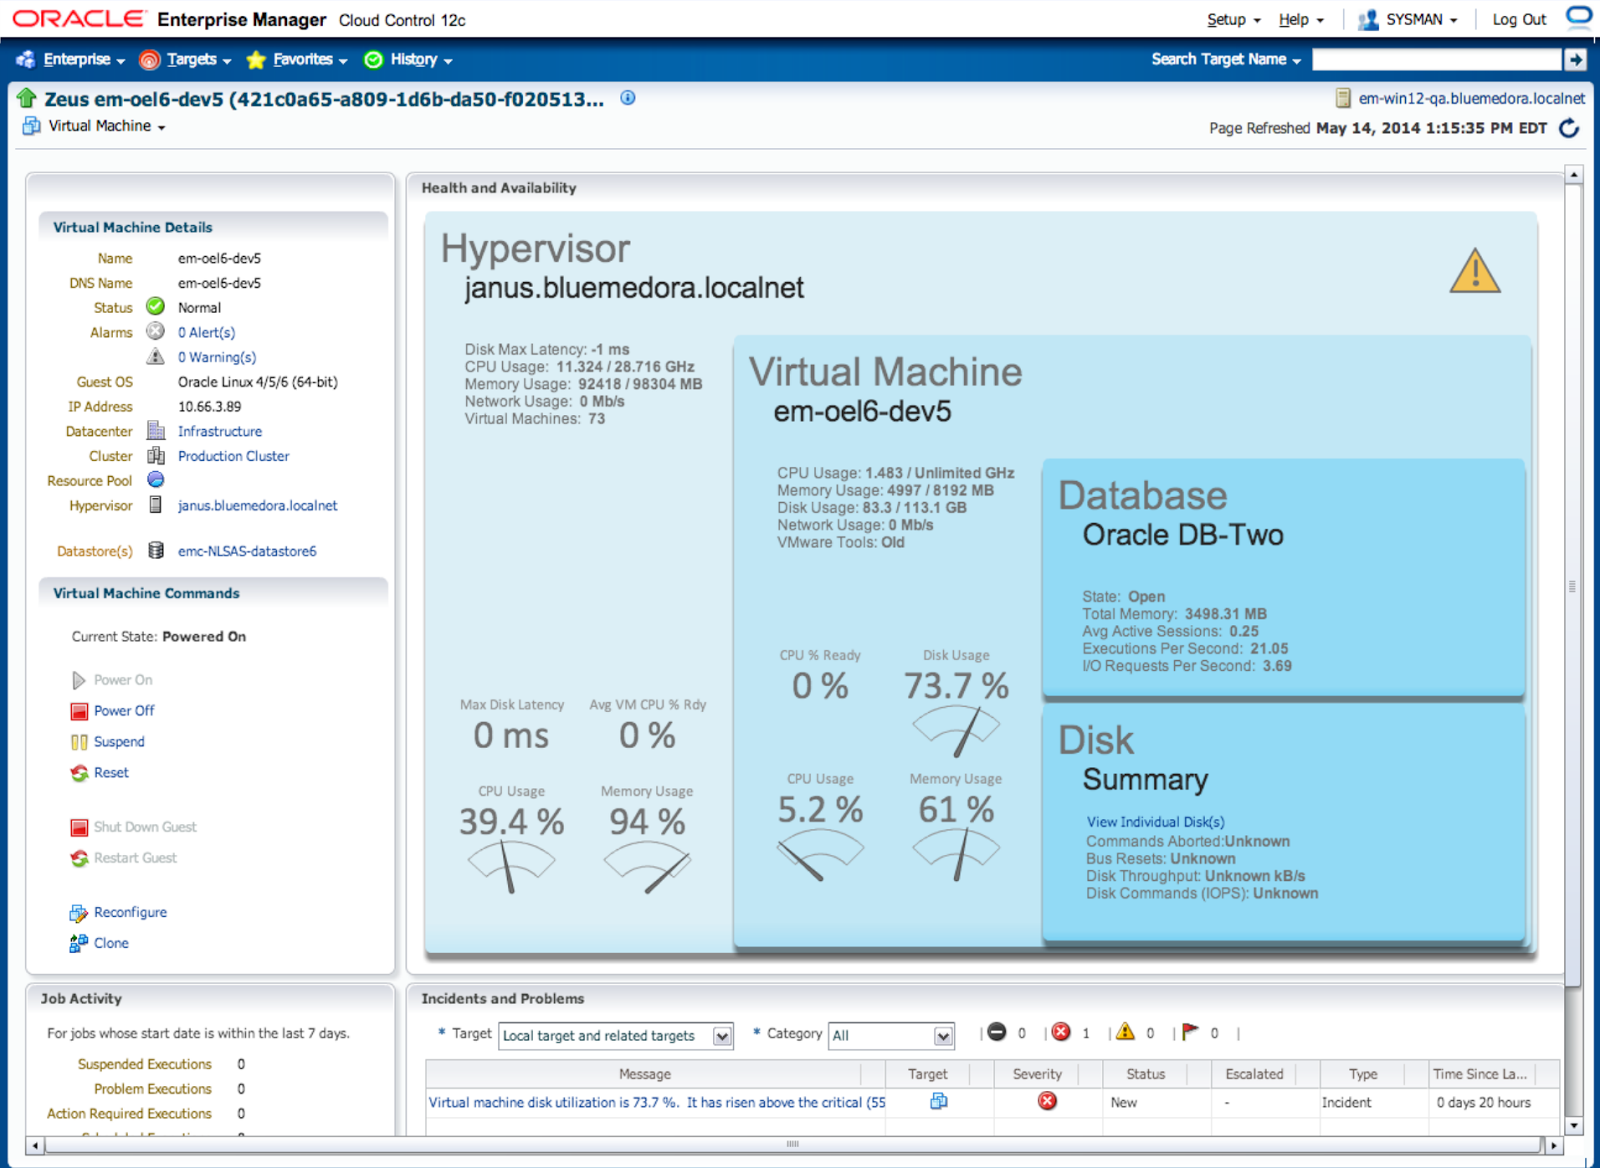
Task: Click the critical severity icon in incident row
Action: click(1047, 1101)
